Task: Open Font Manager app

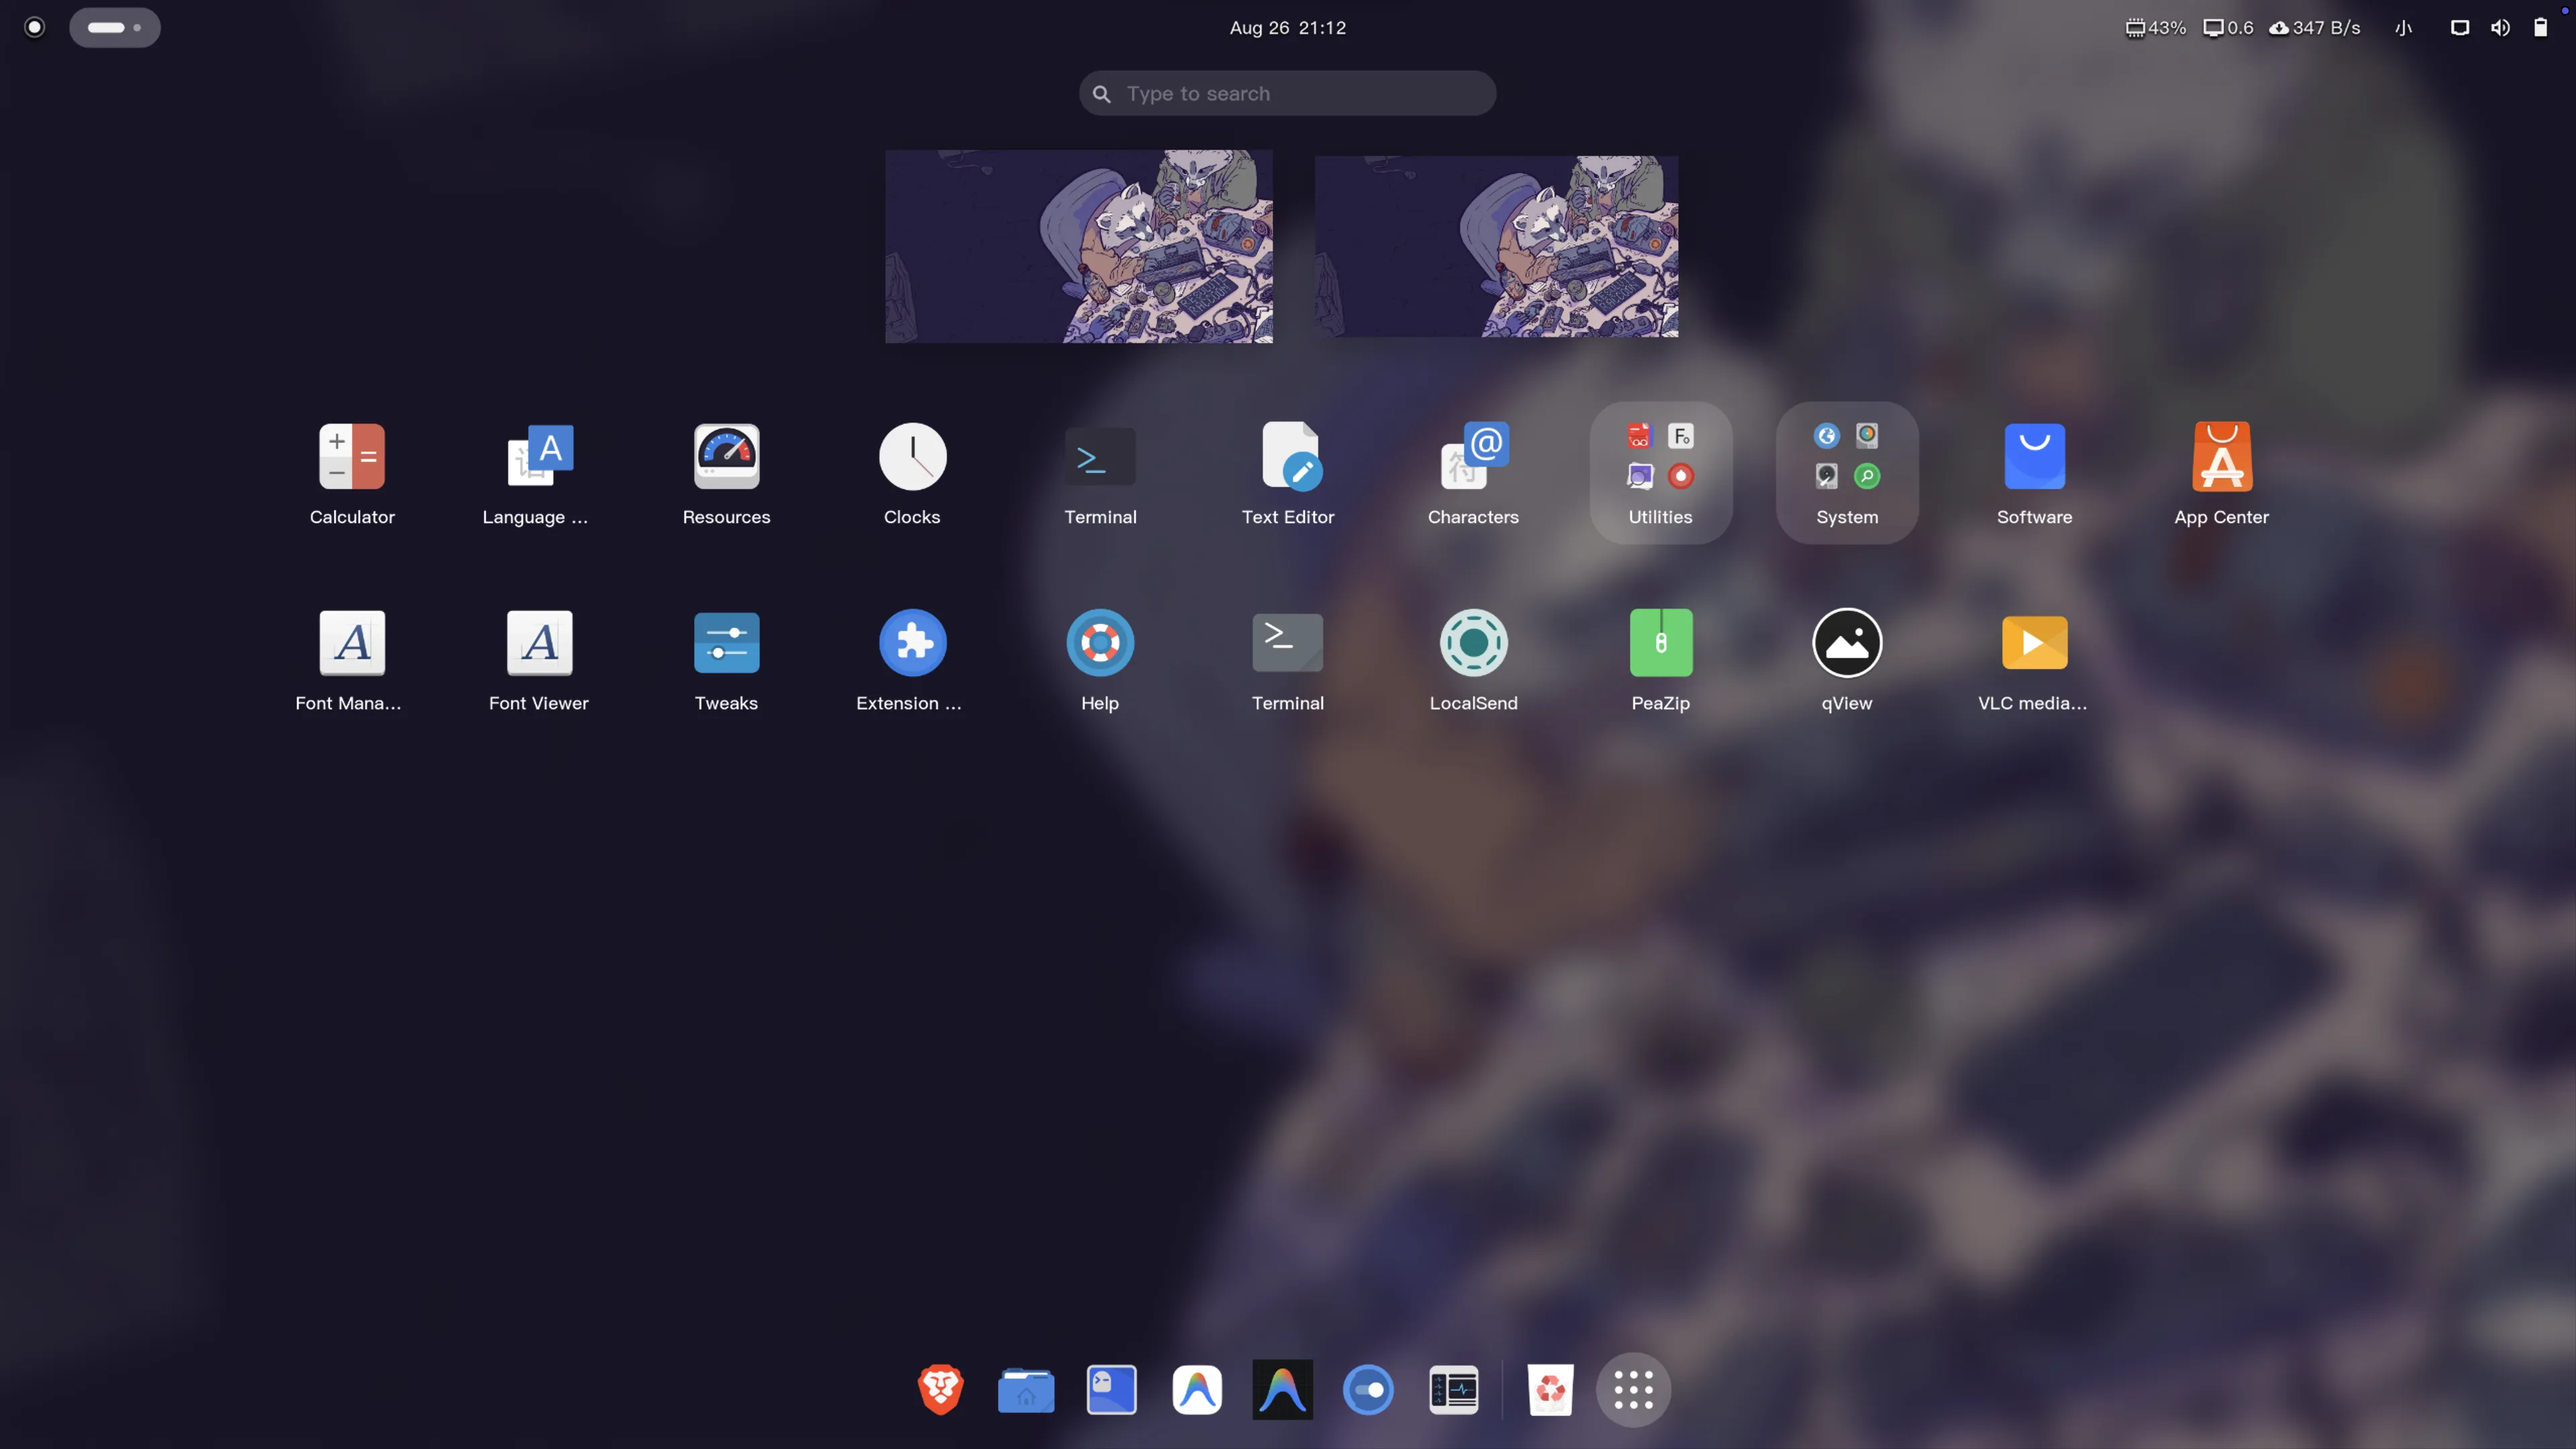Action: (x=352, y=642)
